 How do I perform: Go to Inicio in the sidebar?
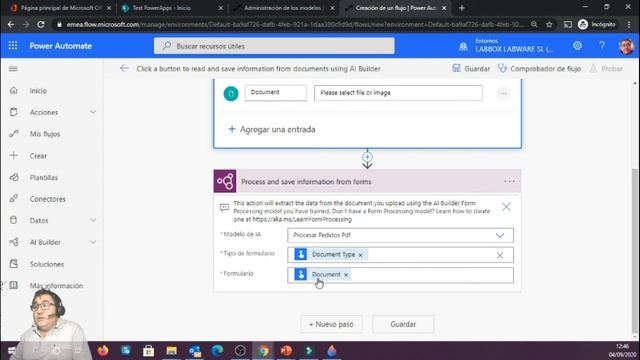38,91
